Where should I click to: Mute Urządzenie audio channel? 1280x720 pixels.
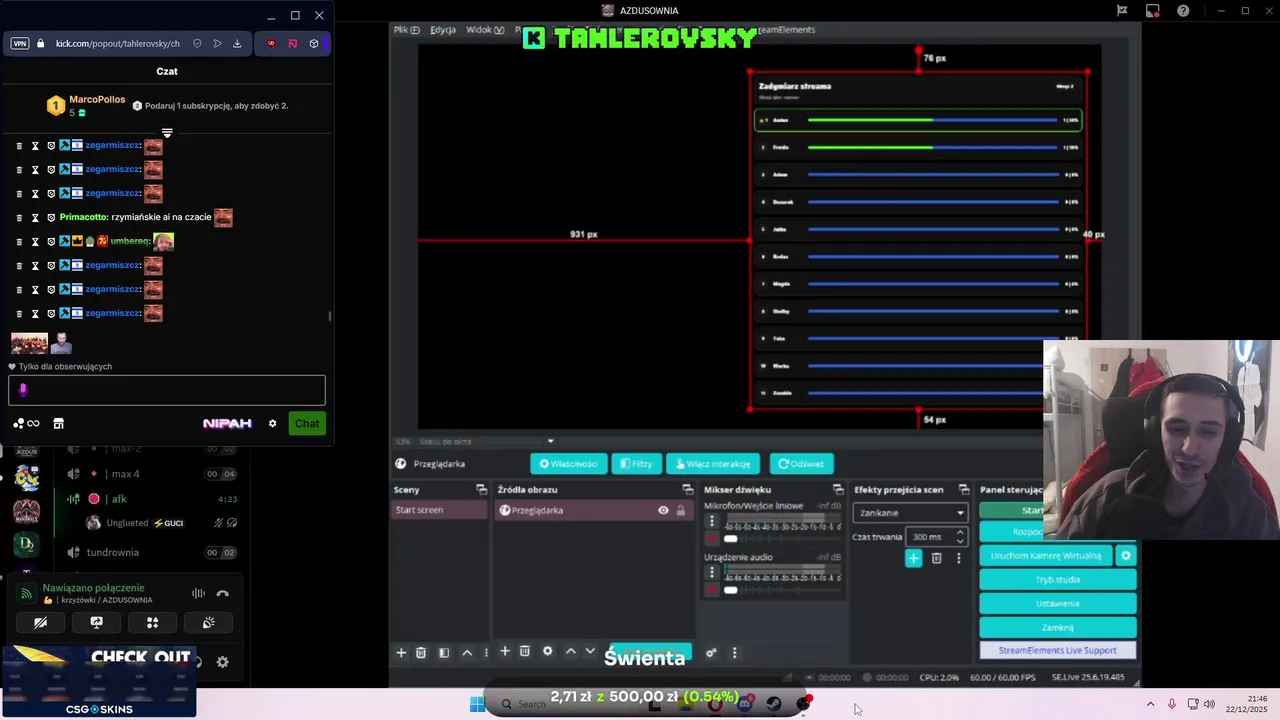tap(712, 590)
